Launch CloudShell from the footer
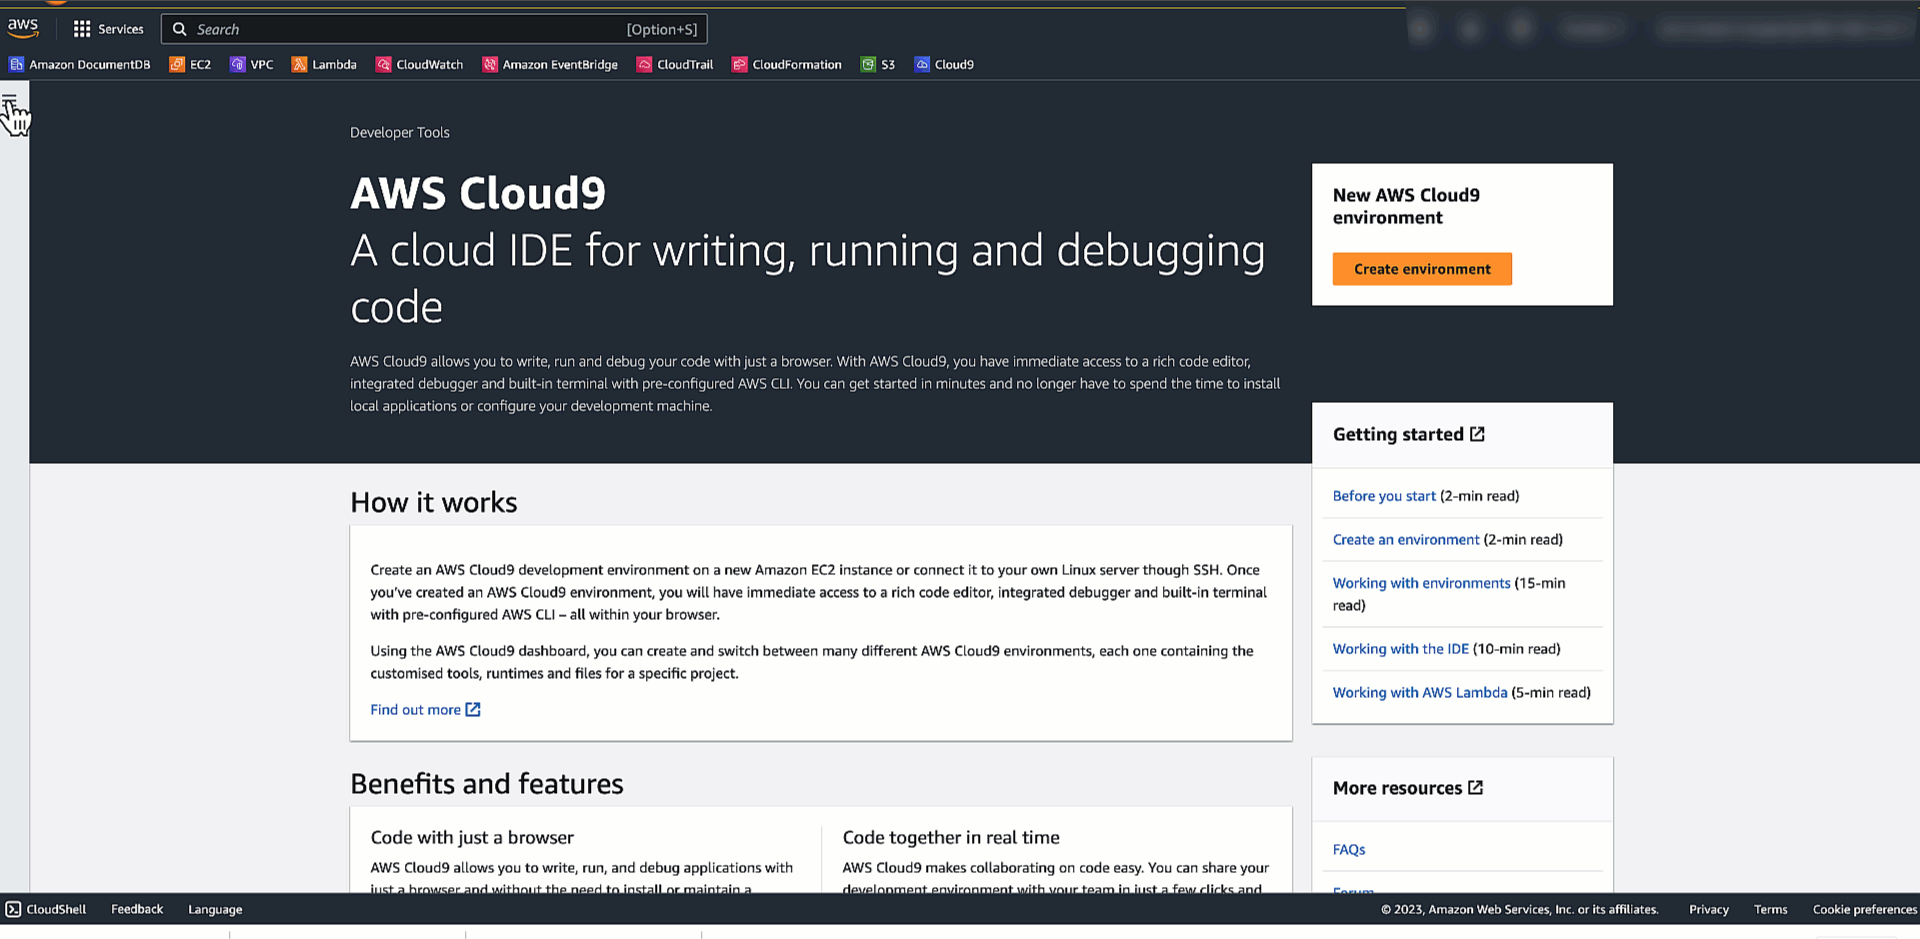This screenshot has height=939, width=1920. (x=46, y=909)
